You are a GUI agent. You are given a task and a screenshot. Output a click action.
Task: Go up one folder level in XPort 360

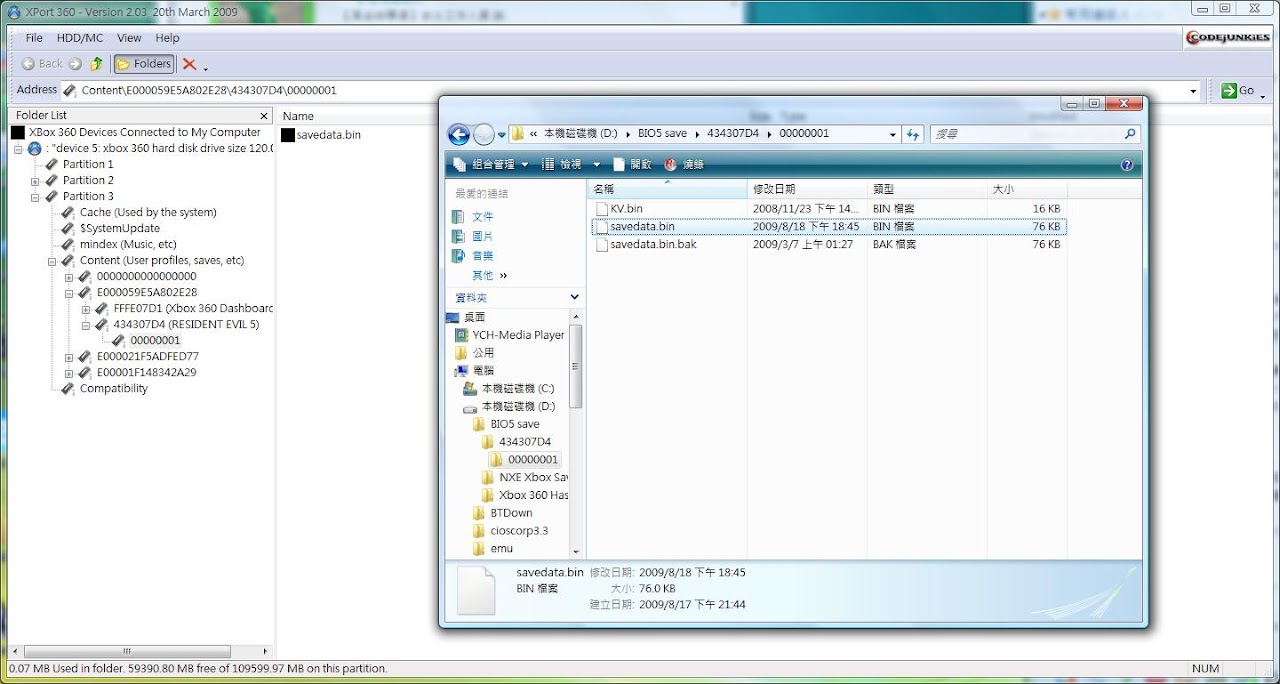(x=96, y=64)
